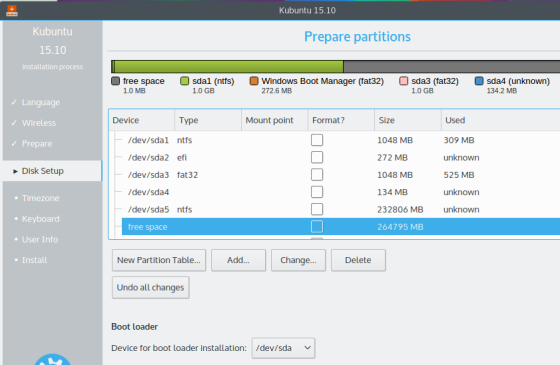Screen dimensions: 560x365
Task: Select the /dev/sda2 partition row
Action: pyautogui.click(x=341, y=157)
